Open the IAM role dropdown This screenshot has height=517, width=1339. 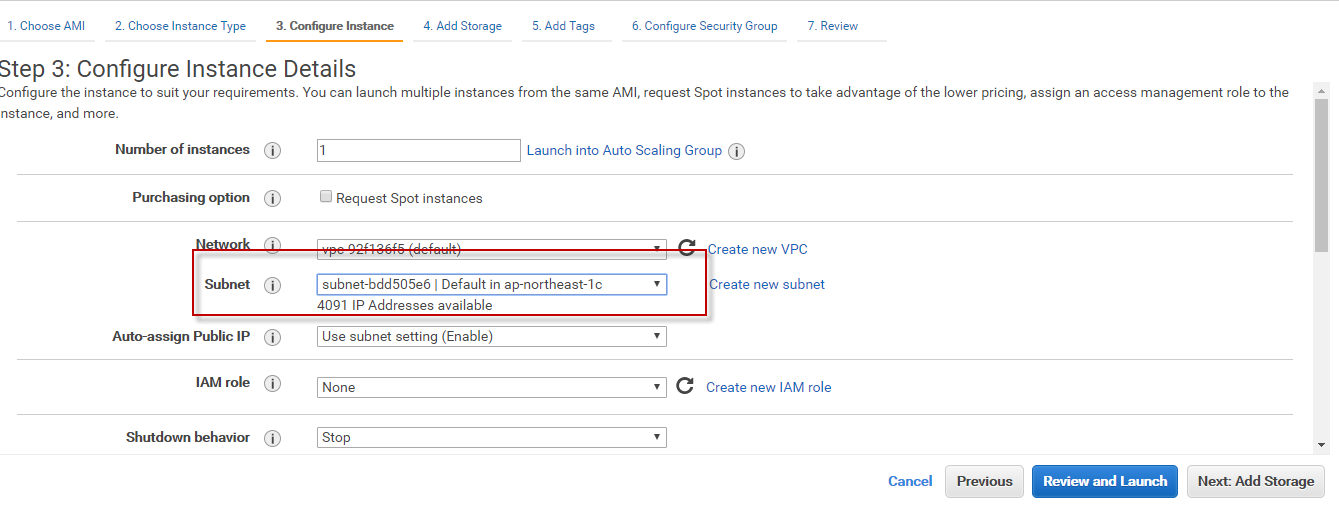491,387
